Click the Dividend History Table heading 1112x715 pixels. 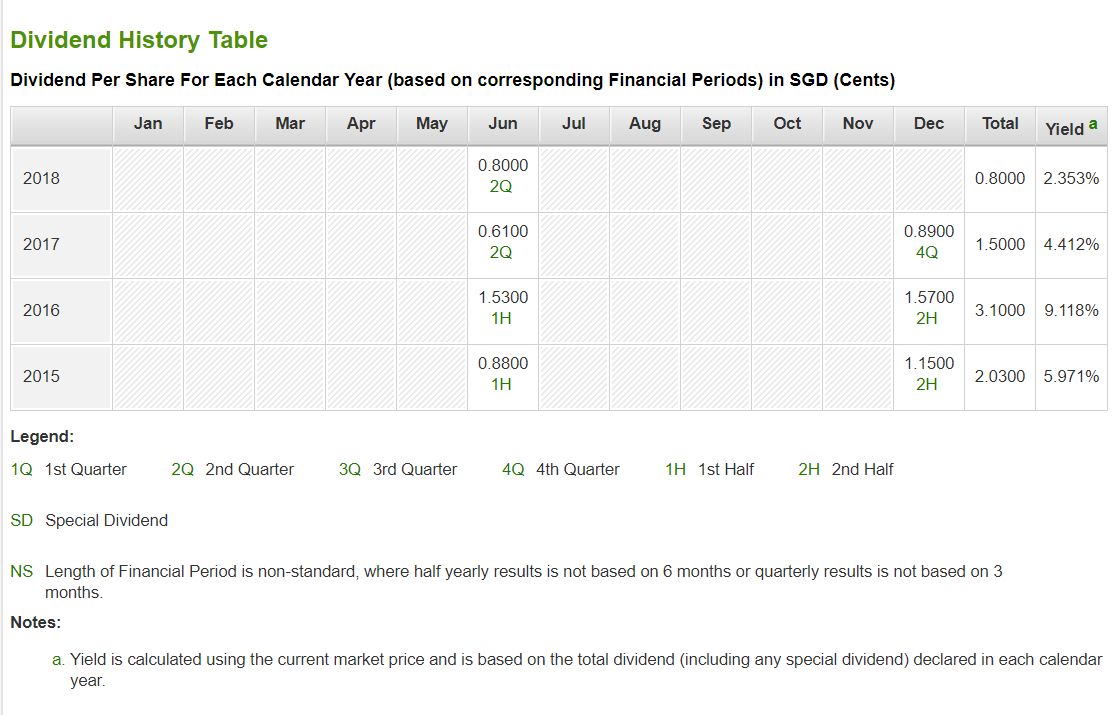pos(139,40)
